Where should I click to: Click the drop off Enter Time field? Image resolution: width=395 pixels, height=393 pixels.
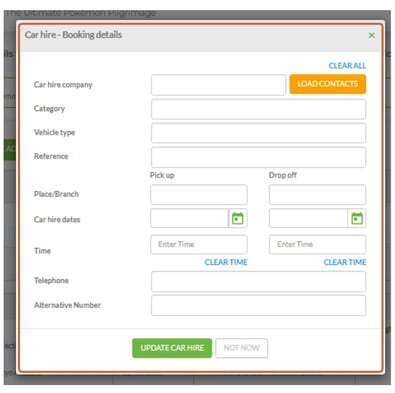click(x=317, y=244)
